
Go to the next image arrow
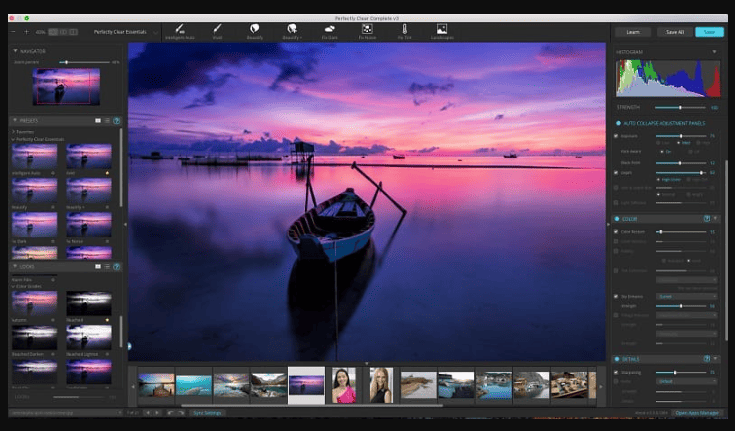click(157, 413)
